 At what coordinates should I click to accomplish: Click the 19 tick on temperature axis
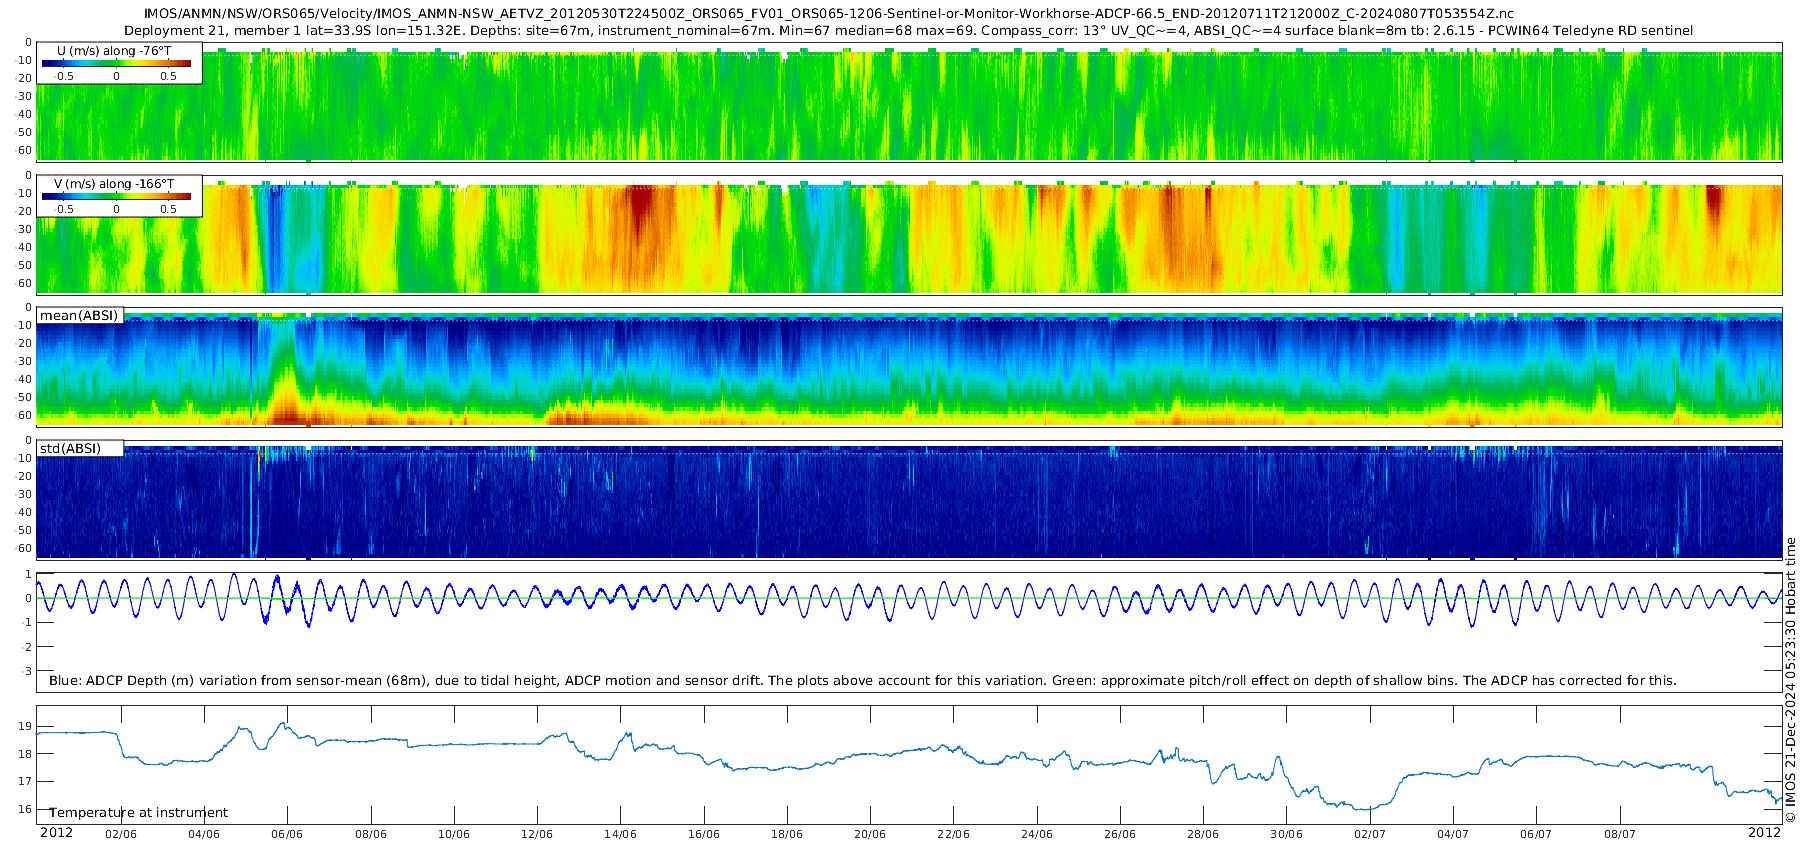click(x=26, y=726)
